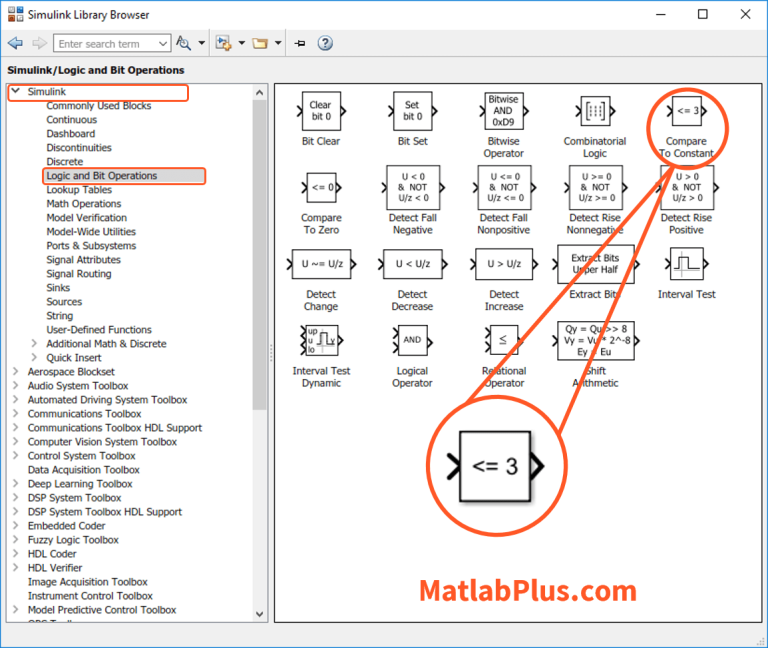This screenshot has width=768, height=648.
Task: Open help with the question mark icon
Action: 325,43
